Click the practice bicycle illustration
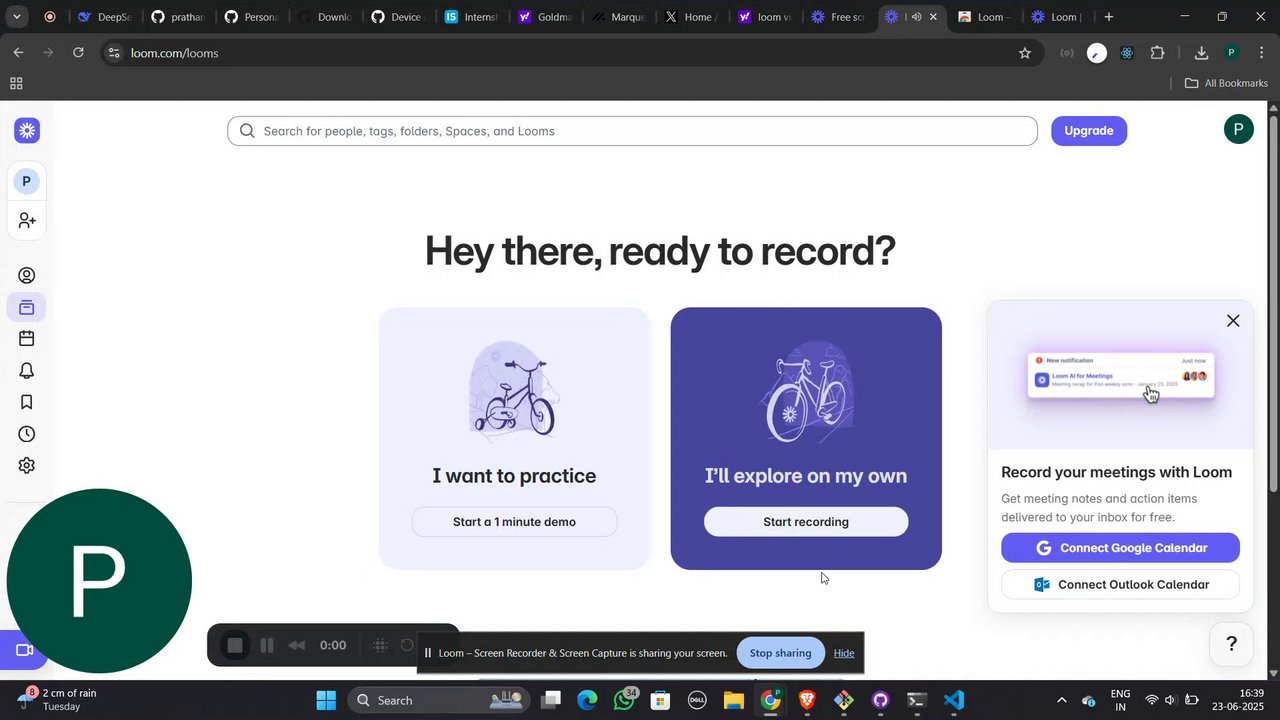Viewport: 1280px width, 720px height. [x=513, y=391]
